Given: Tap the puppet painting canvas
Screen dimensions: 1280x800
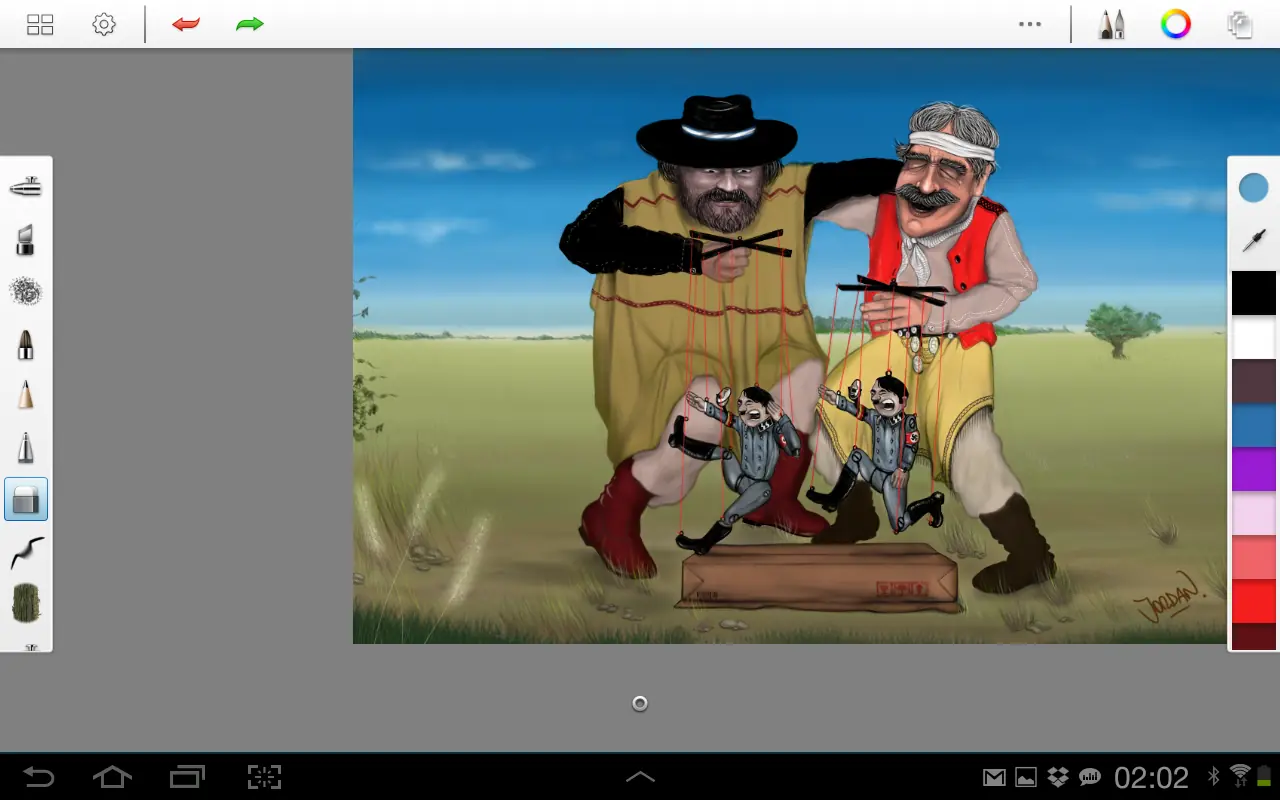Looking at the screenshot, I should coord(790,346).
